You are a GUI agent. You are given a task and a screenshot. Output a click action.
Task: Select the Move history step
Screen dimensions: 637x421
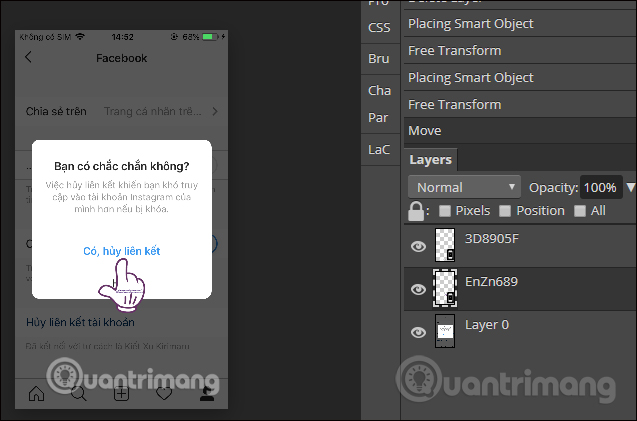pyautogui.click(x=520, y=130)
